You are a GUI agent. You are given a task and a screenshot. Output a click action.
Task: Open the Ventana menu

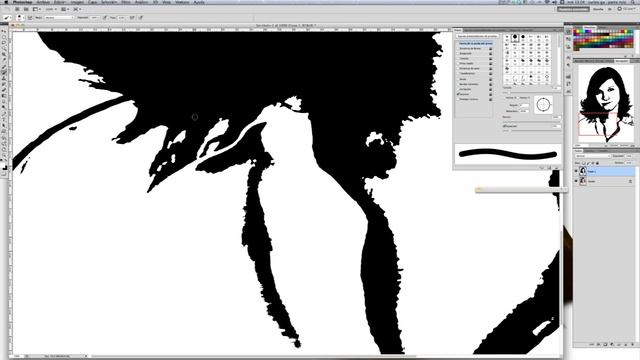182,2
